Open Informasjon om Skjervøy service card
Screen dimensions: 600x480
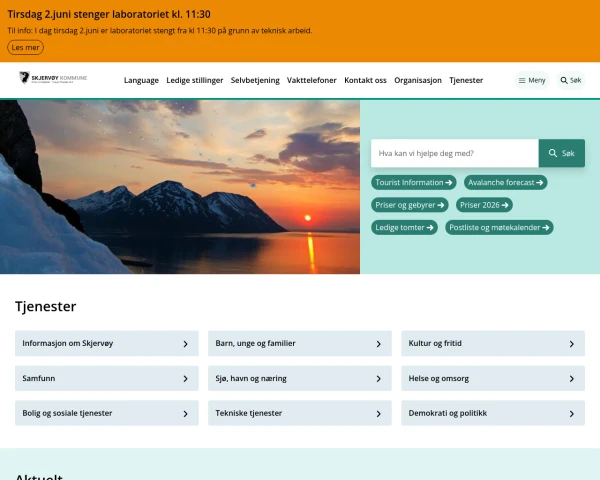107,343
